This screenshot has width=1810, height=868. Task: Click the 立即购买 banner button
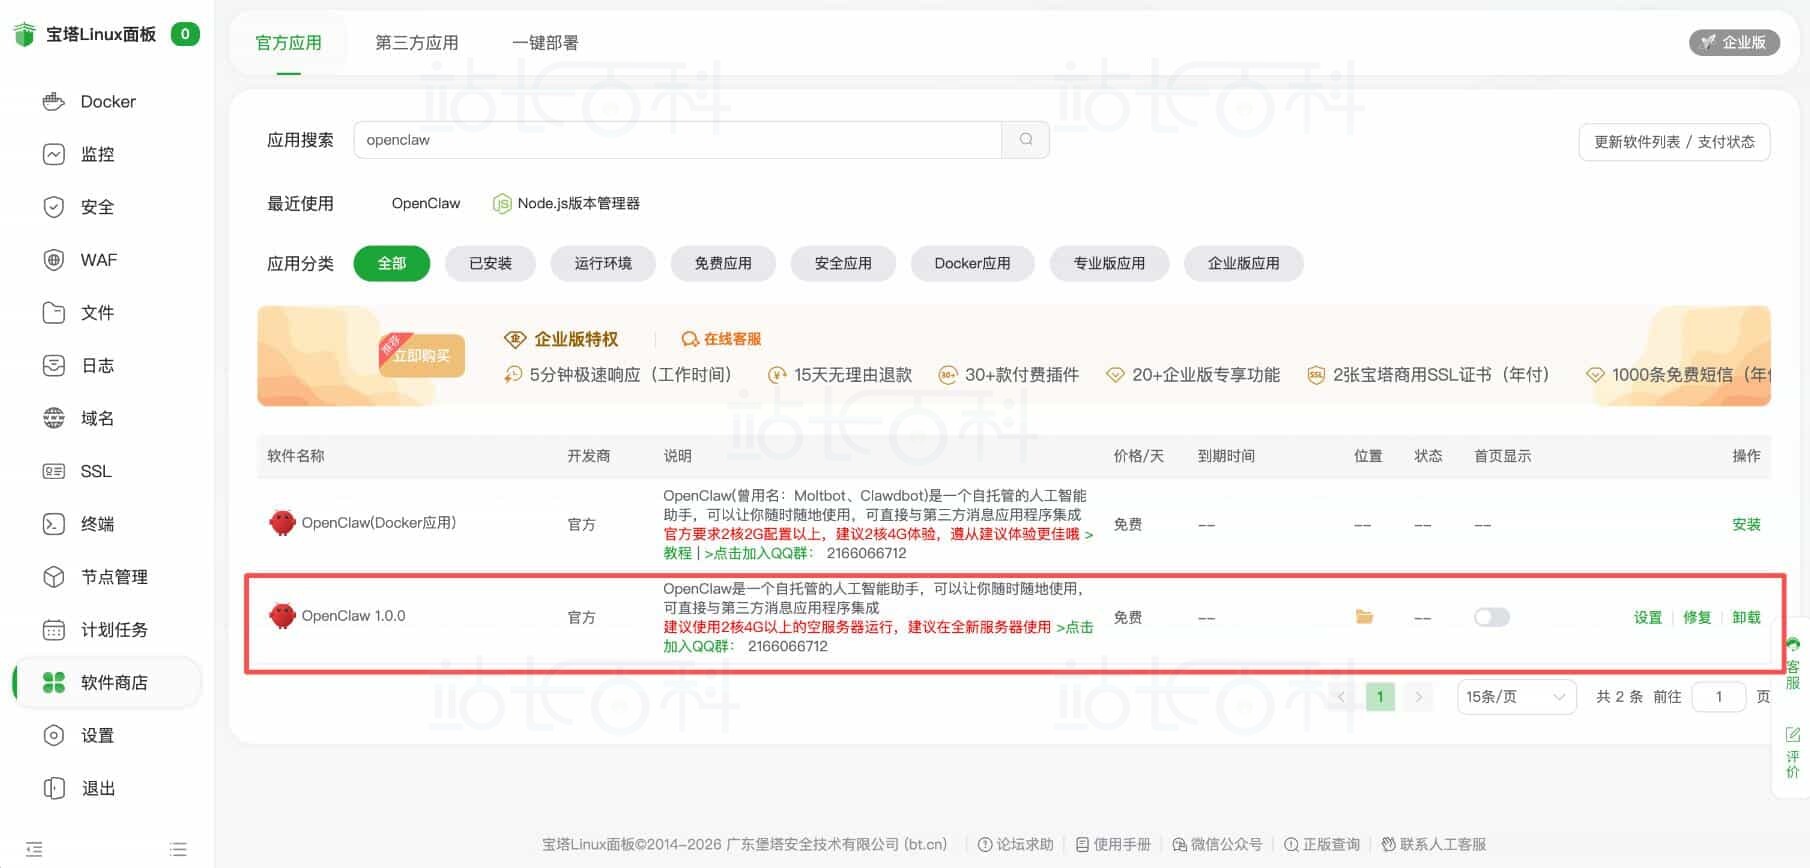[422, 355]
